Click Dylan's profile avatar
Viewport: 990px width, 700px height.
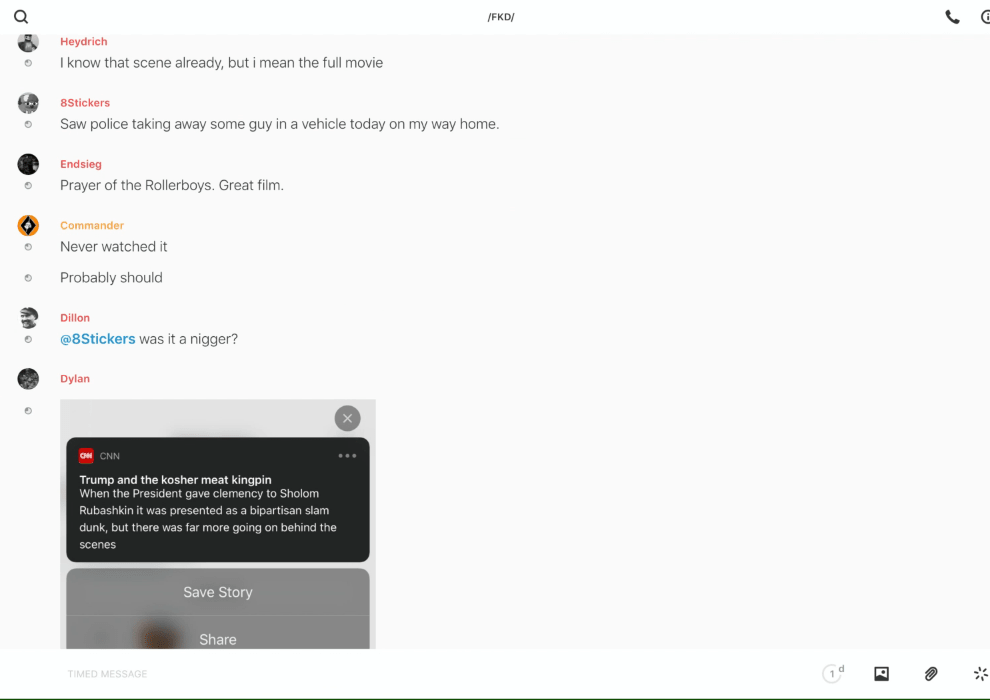(28, 379)
